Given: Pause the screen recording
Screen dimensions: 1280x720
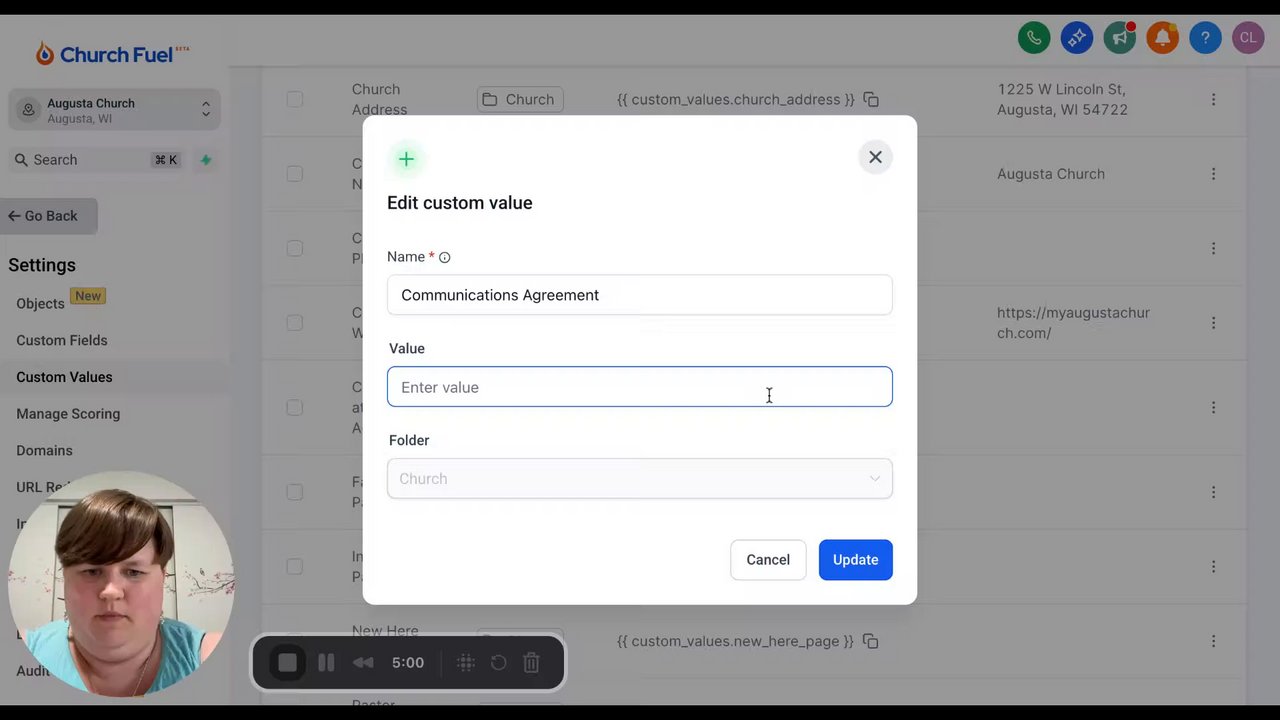Looking at the screenshot, I should (326, 663).
